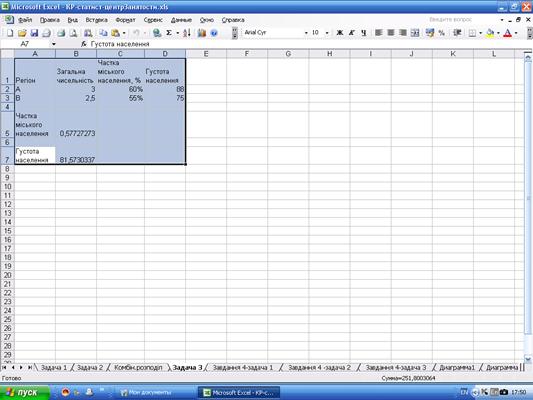
Task: Apply the Percent Style format icon
Action: point(442,33)
